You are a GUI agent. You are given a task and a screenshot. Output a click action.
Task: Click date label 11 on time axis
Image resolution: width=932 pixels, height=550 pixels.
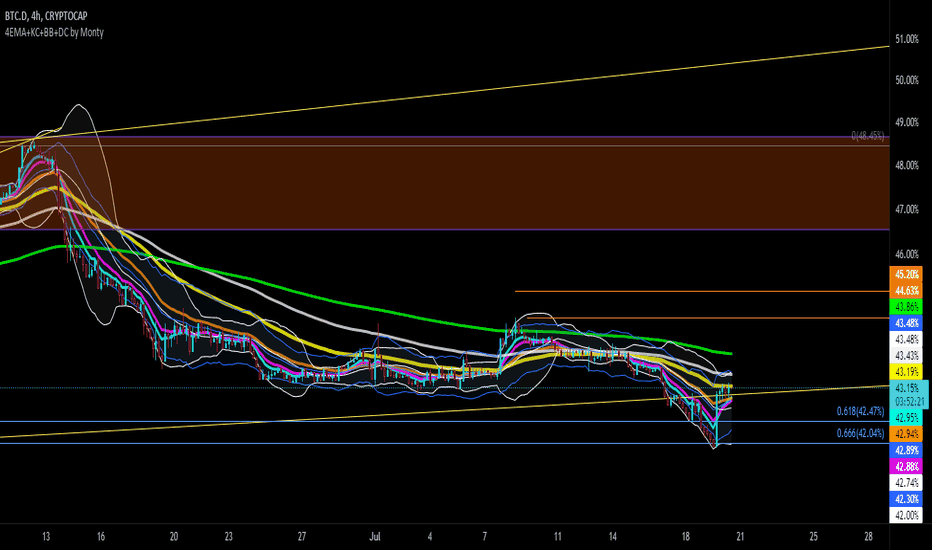point(558,536)
